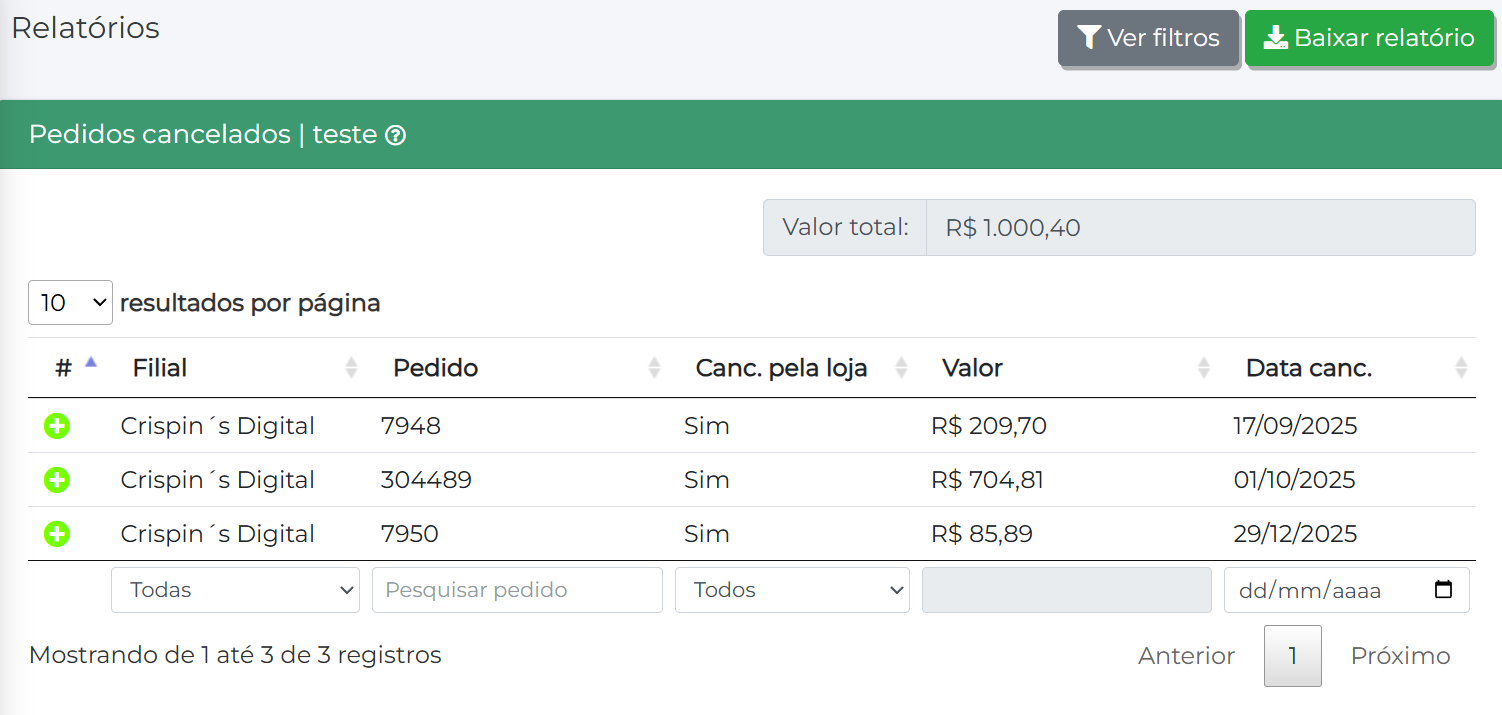The width and height of the screenshot is (1502, 715).
Task: Sort table by Pedido column
Action: (435, 368)
